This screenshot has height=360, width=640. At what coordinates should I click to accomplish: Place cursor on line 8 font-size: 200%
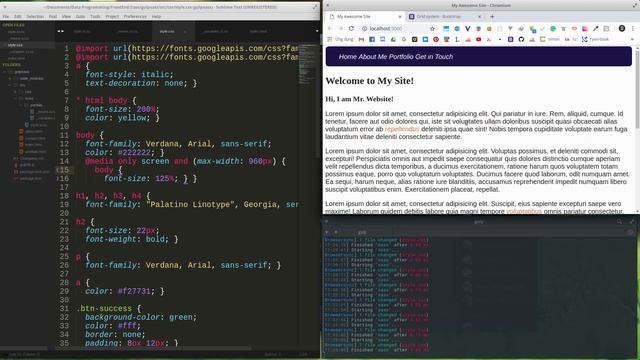click(x=122, y=109)
